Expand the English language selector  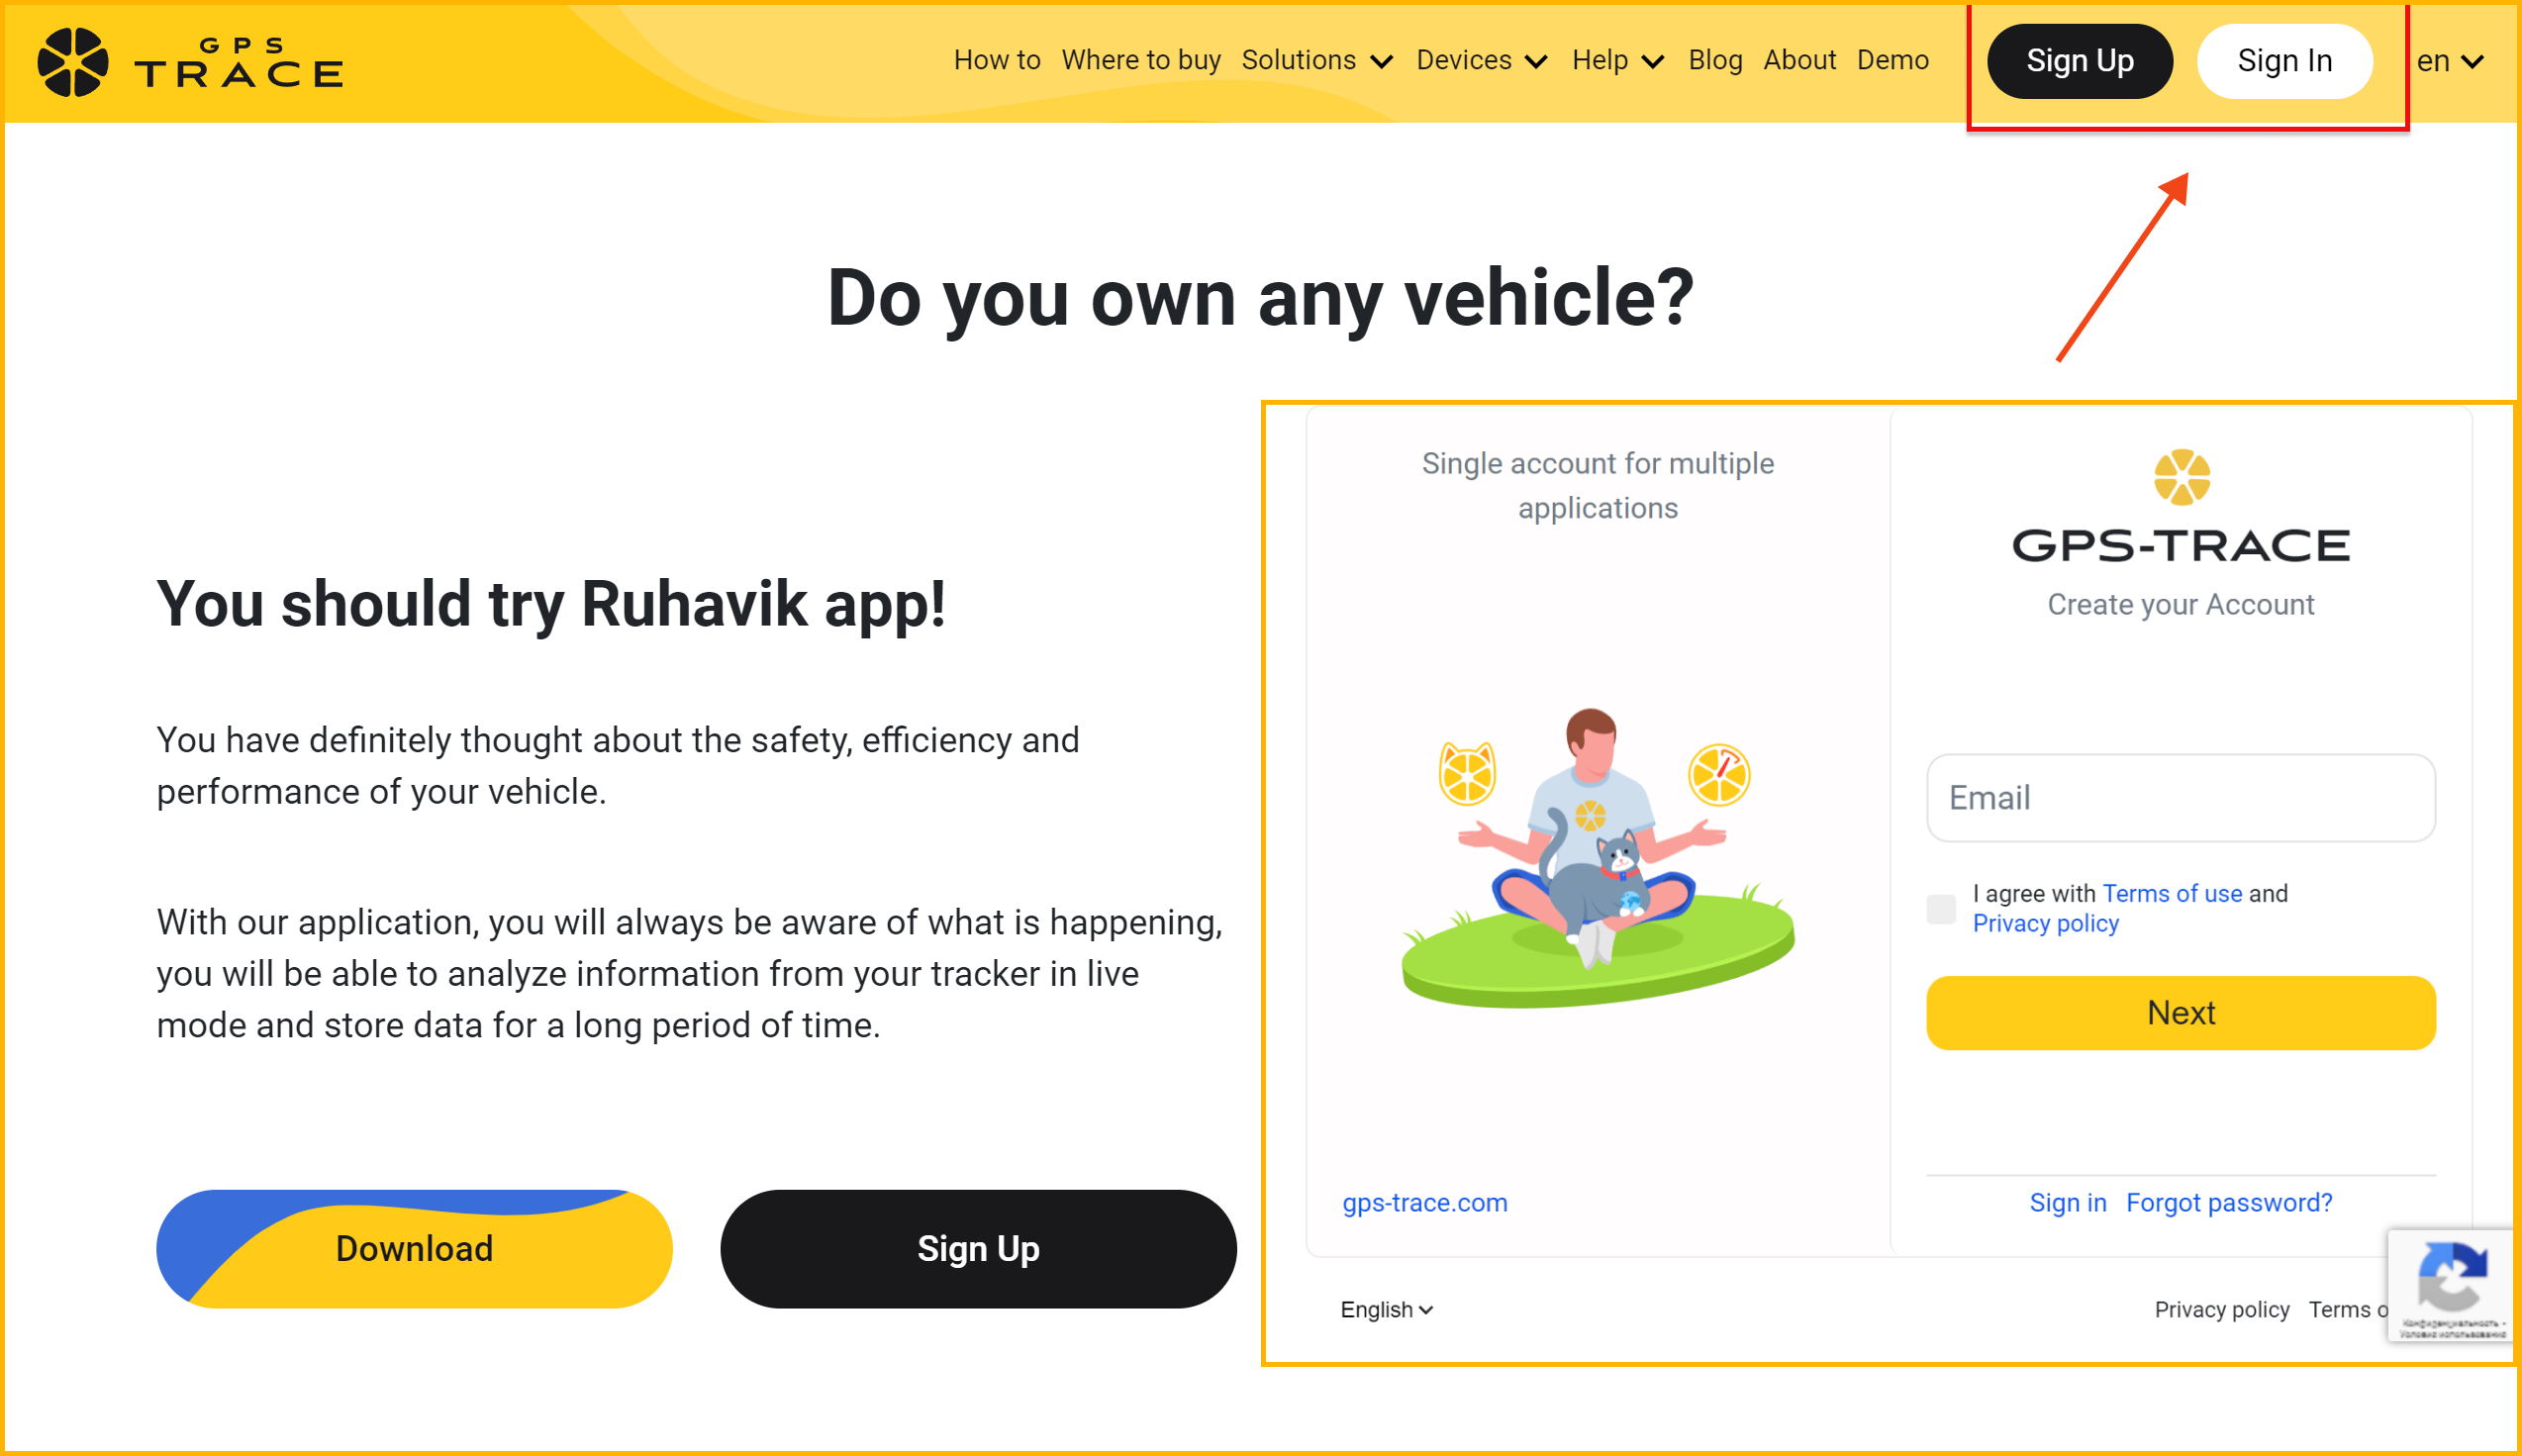point(1387,1309)
